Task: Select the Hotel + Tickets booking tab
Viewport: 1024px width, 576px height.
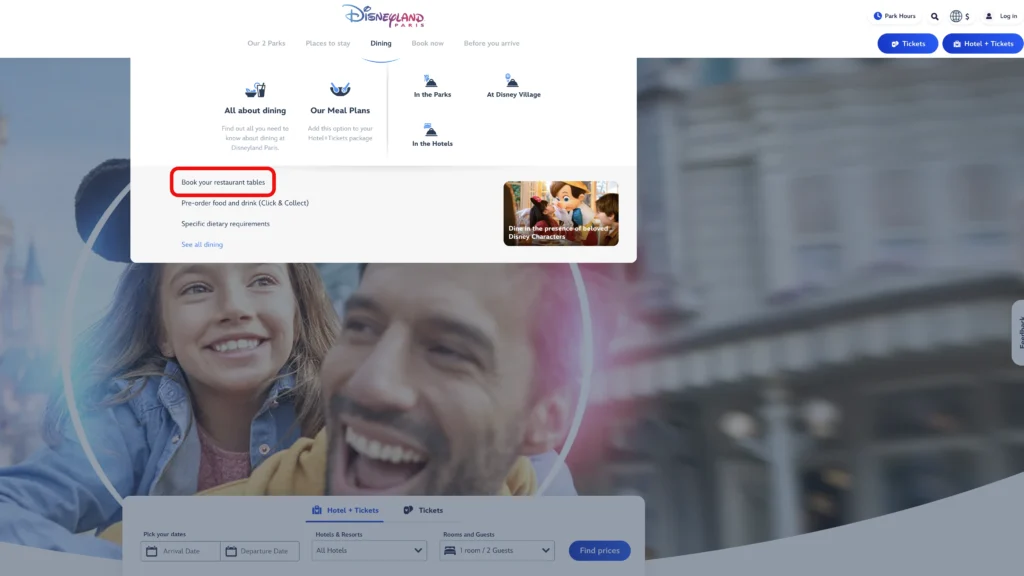Action: (x=345, y=510)
